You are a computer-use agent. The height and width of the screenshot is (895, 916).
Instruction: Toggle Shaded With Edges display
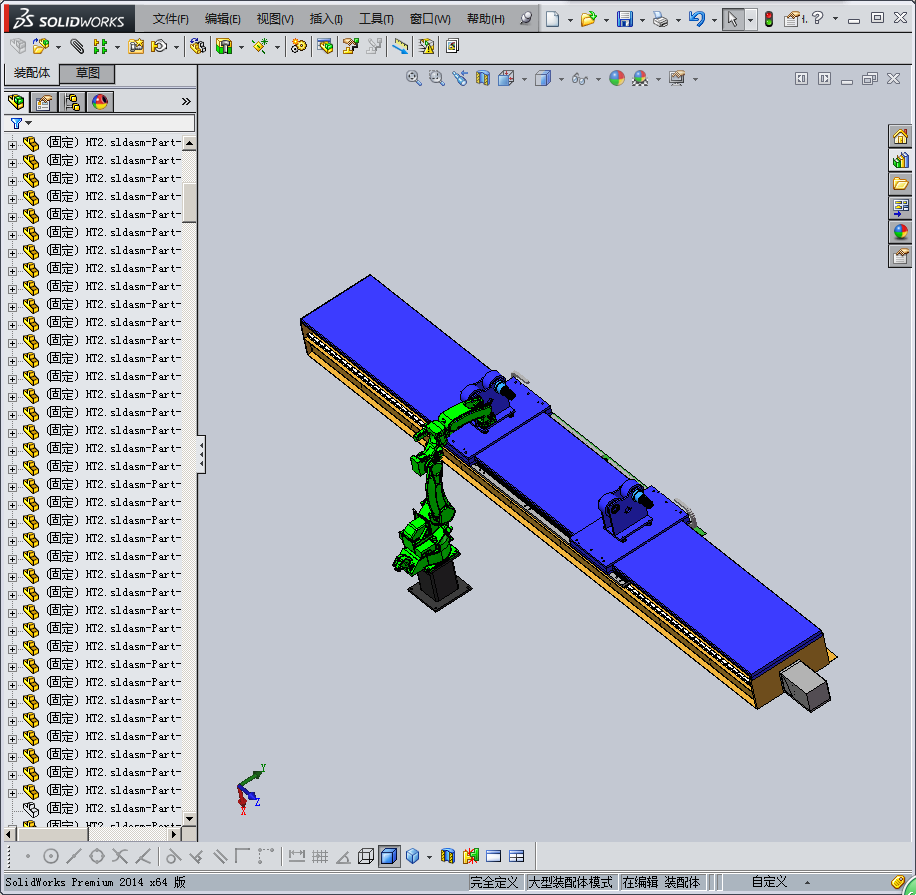(389, 856)
